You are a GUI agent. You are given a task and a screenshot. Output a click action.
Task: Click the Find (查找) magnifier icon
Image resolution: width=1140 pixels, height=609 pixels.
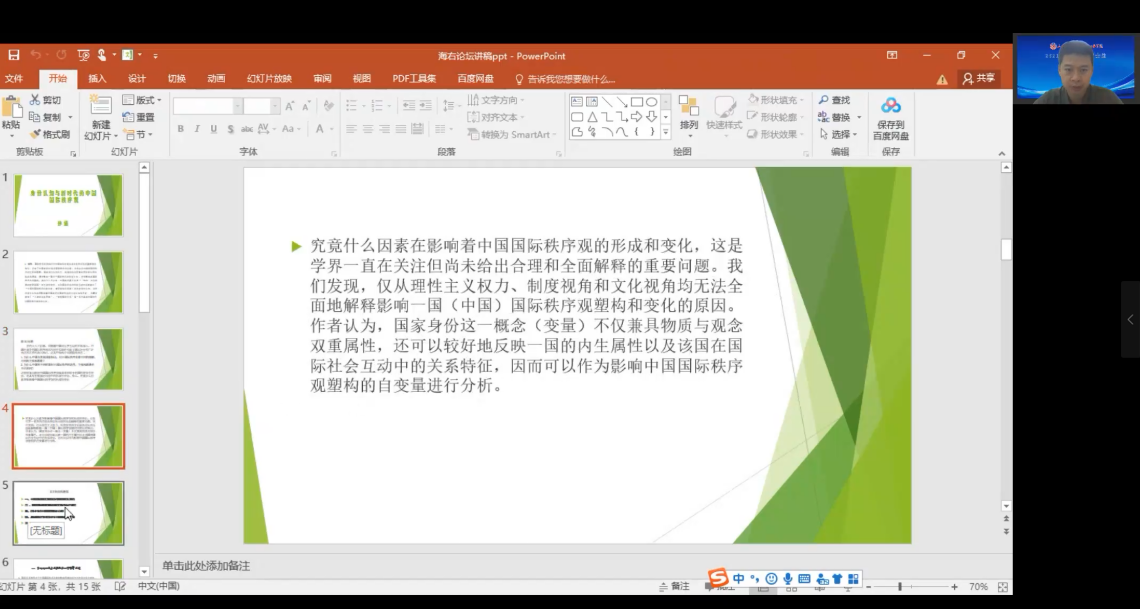[x=824, y=100]
